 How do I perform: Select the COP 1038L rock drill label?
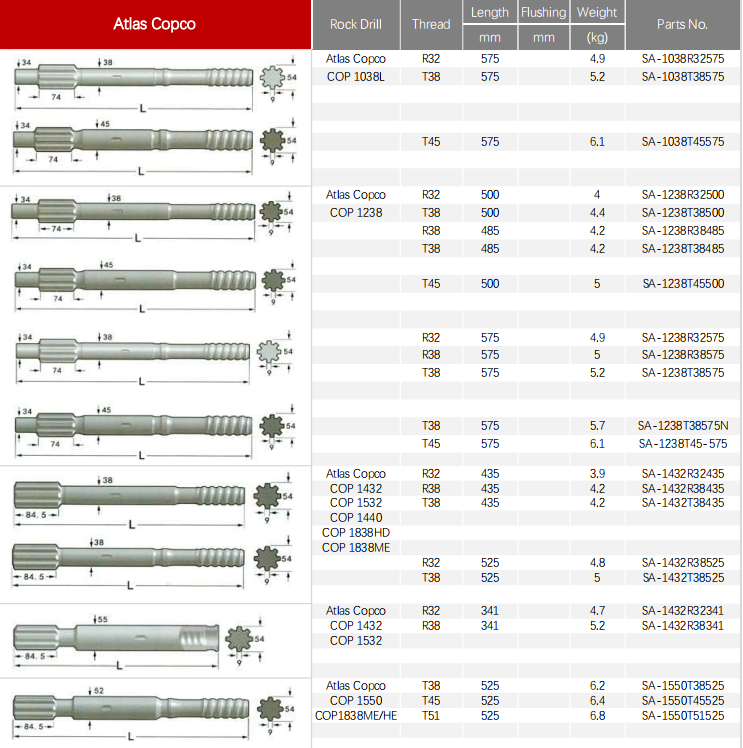(356, 77)
